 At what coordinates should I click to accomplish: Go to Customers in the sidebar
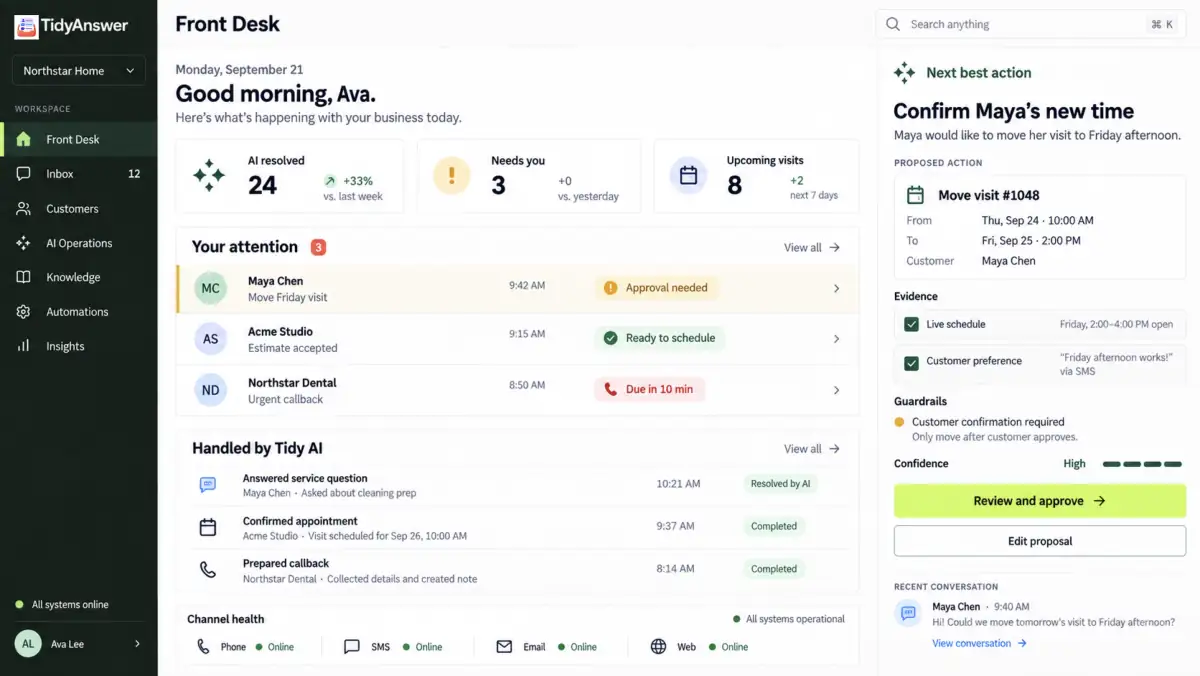click(x=79, y=209)
